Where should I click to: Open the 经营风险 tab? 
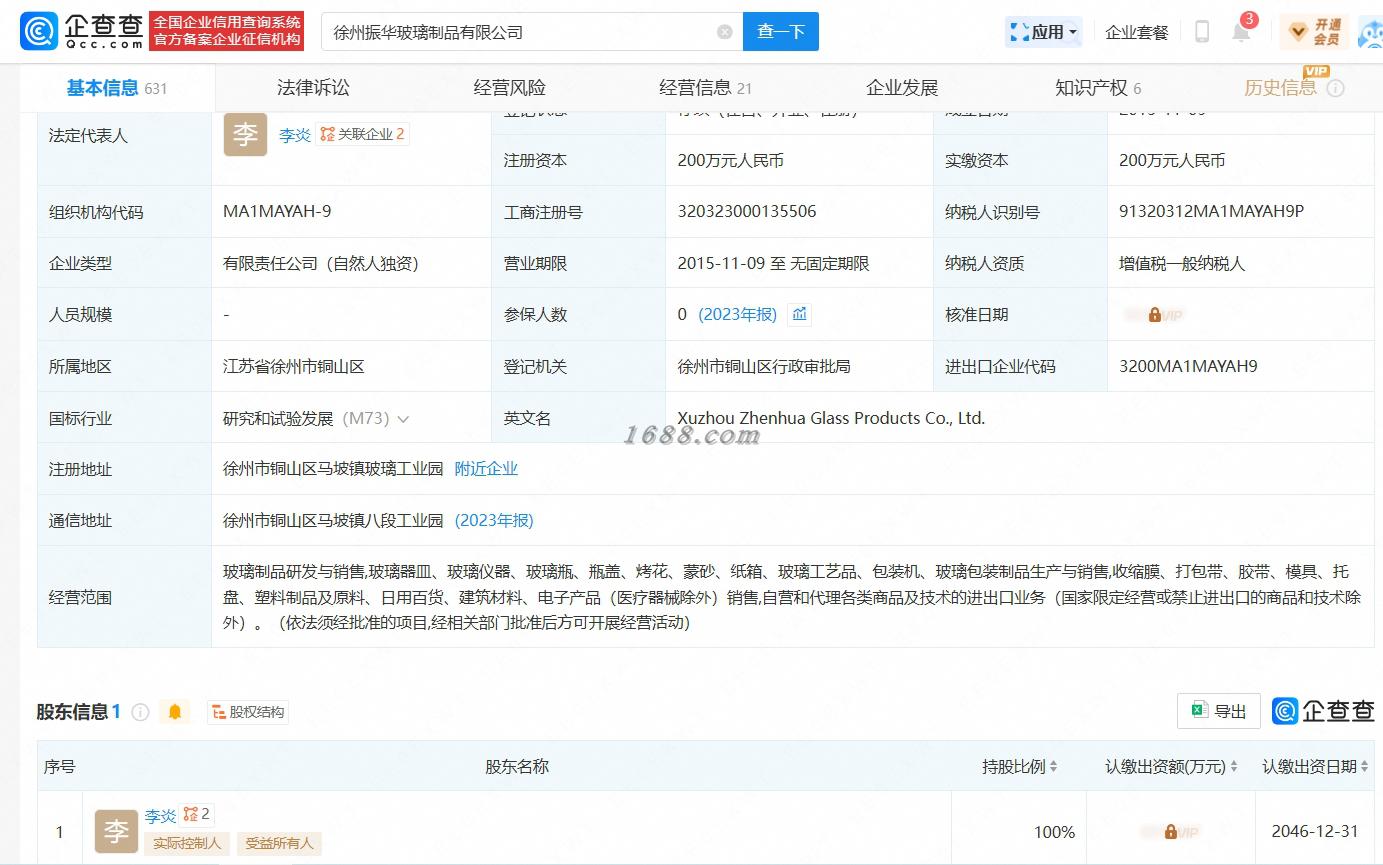pos(510,88)
